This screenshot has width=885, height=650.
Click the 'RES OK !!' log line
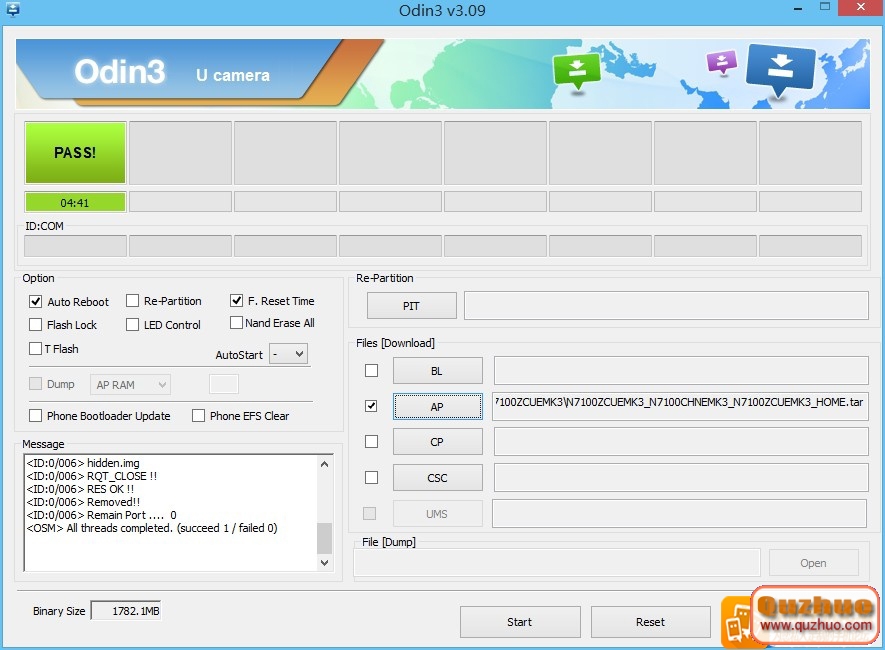tap(80, 489)
